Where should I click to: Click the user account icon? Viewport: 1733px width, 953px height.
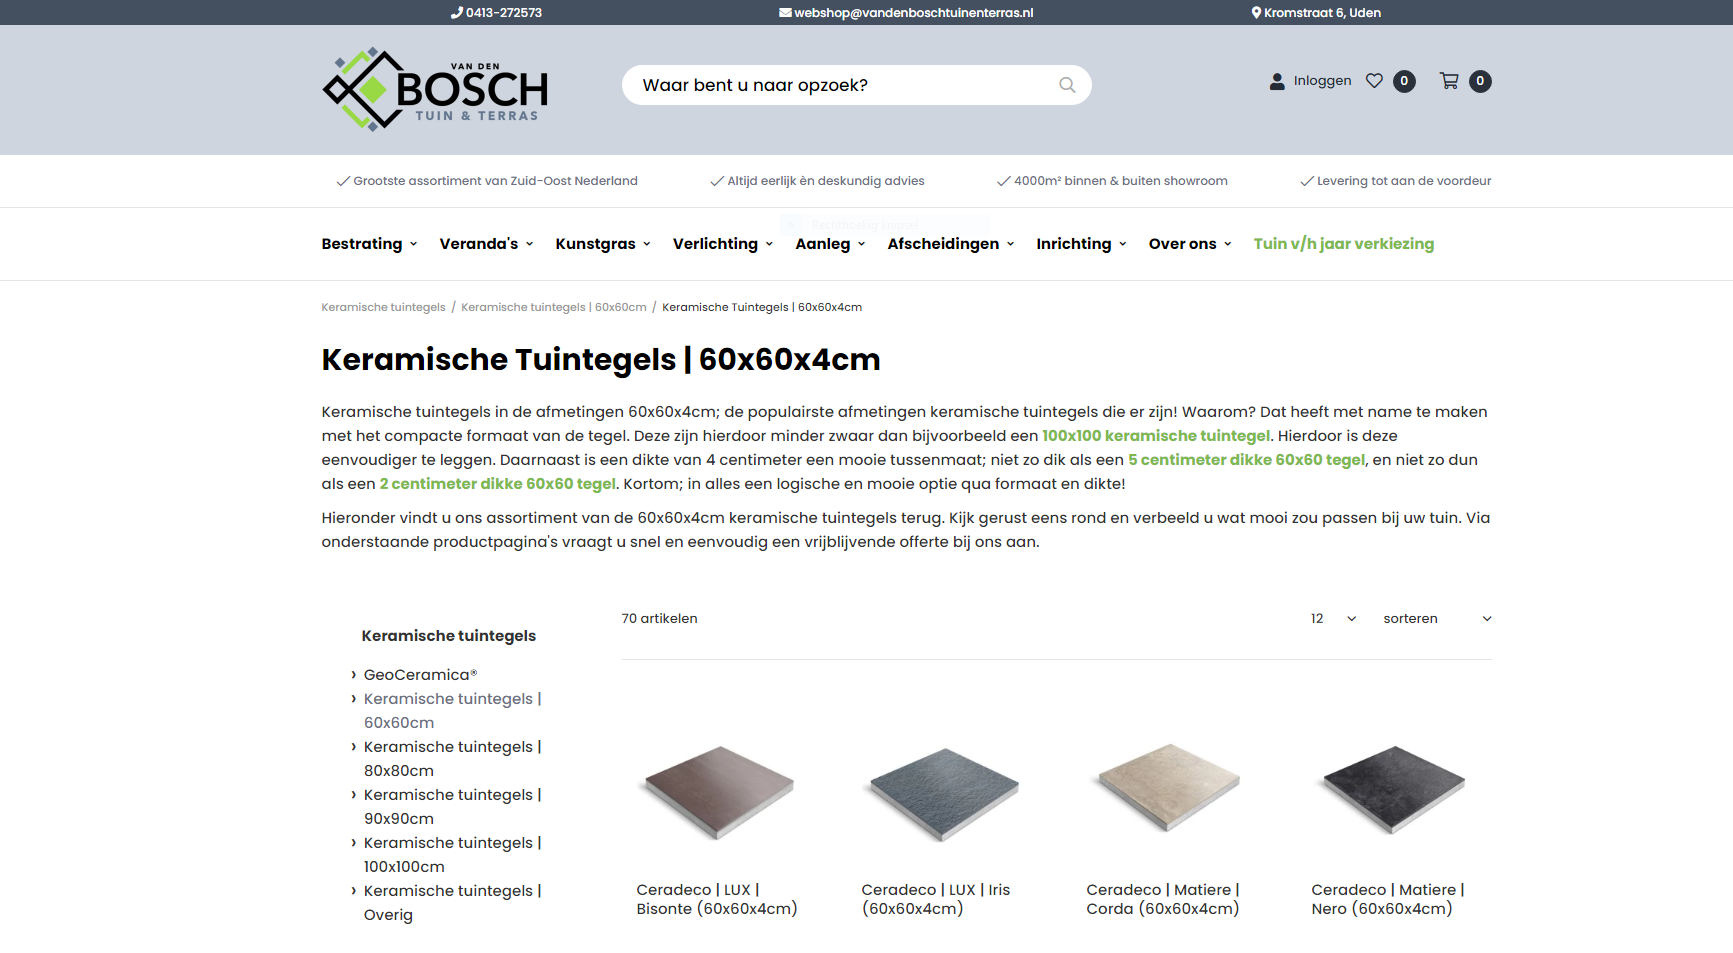[1277, 81]
